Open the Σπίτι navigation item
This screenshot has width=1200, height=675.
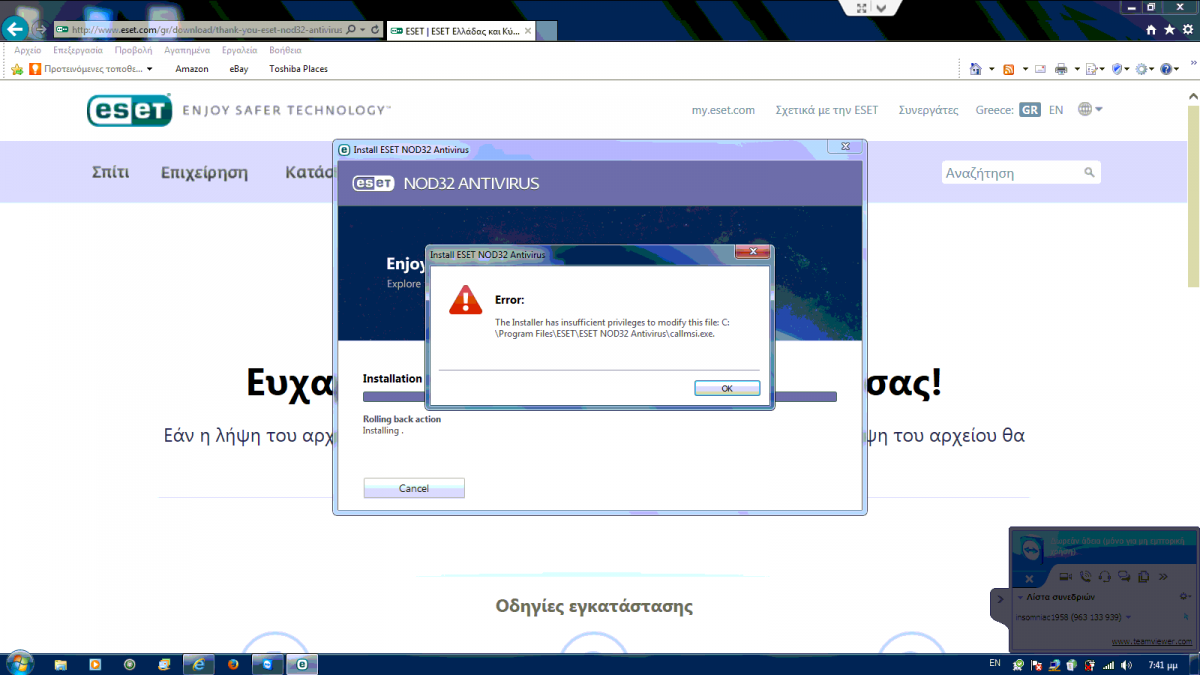(110, 172)
